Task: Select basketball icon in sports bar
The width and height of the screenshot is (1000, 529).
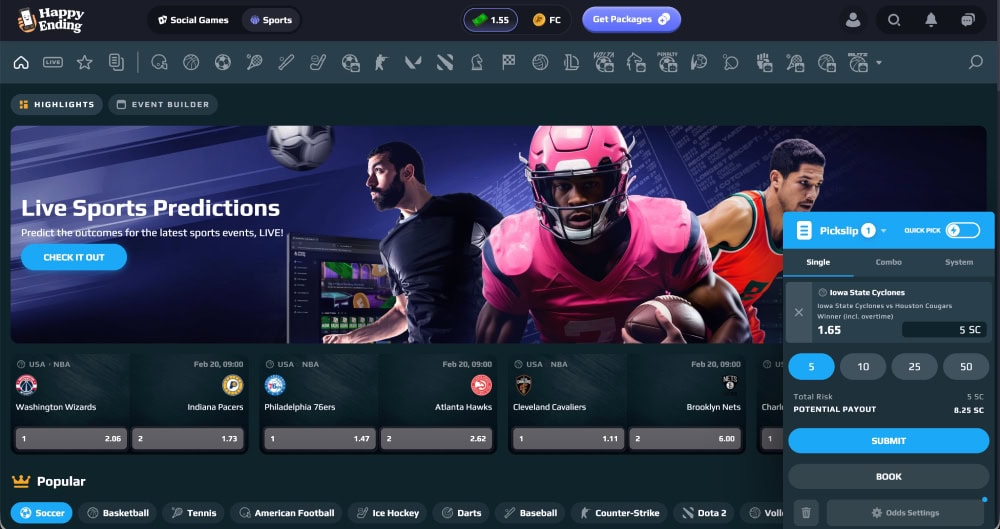Action: (x=191, y=63)
